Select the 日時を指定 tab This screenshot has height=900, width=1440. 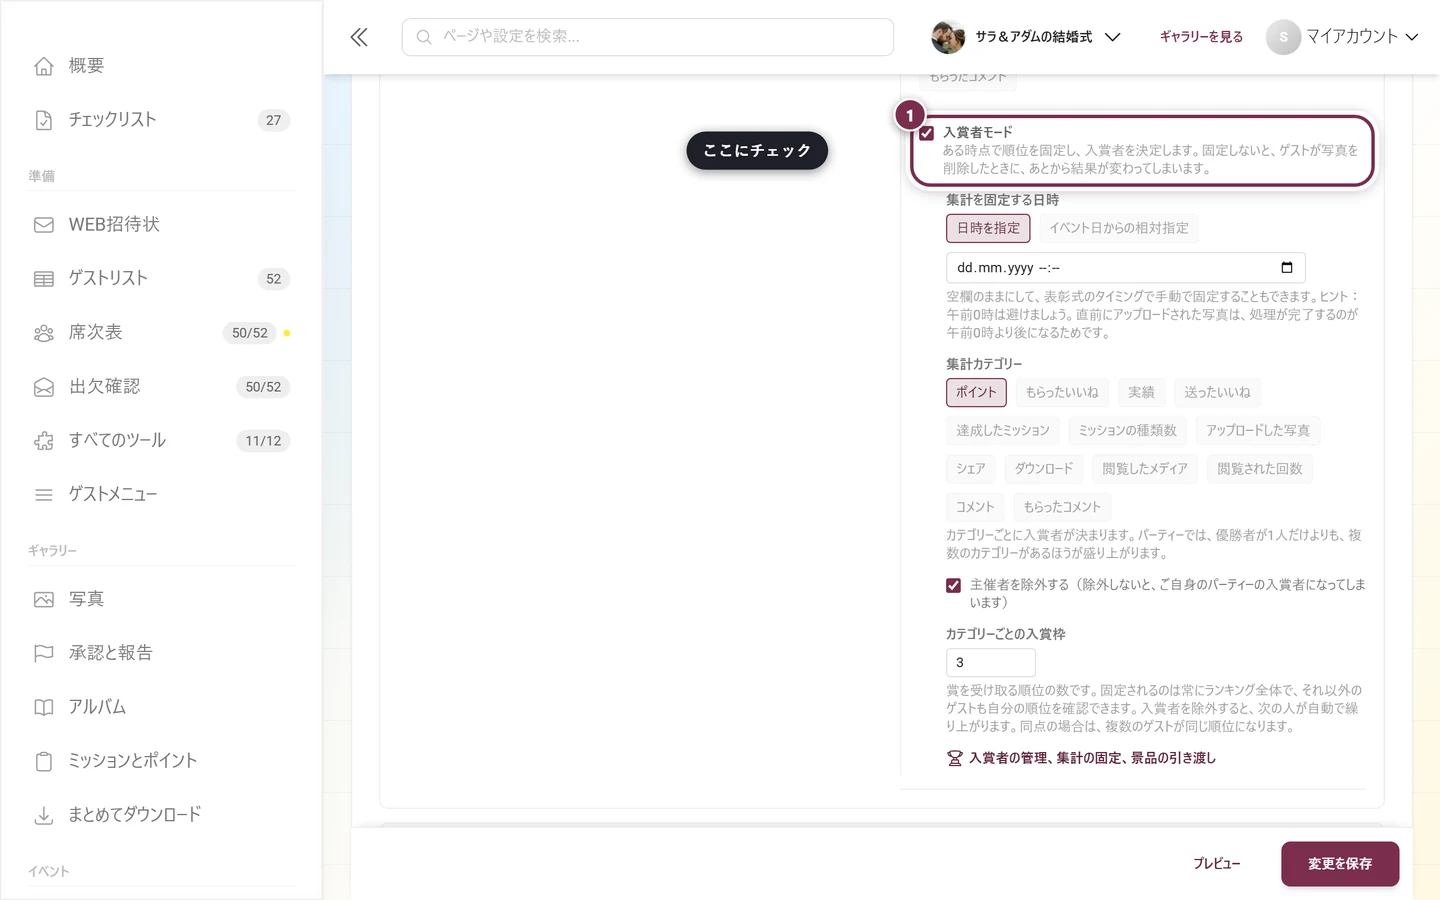point(988,228)
